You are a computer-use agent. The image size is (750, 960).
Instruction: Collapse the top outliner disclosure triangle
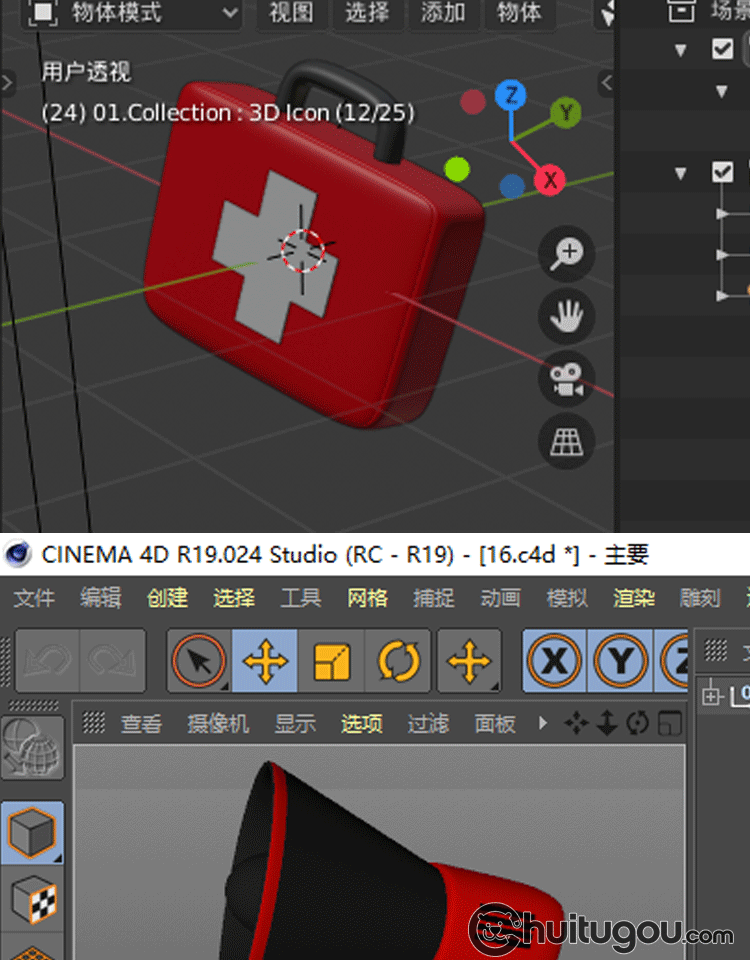(681, 49)
